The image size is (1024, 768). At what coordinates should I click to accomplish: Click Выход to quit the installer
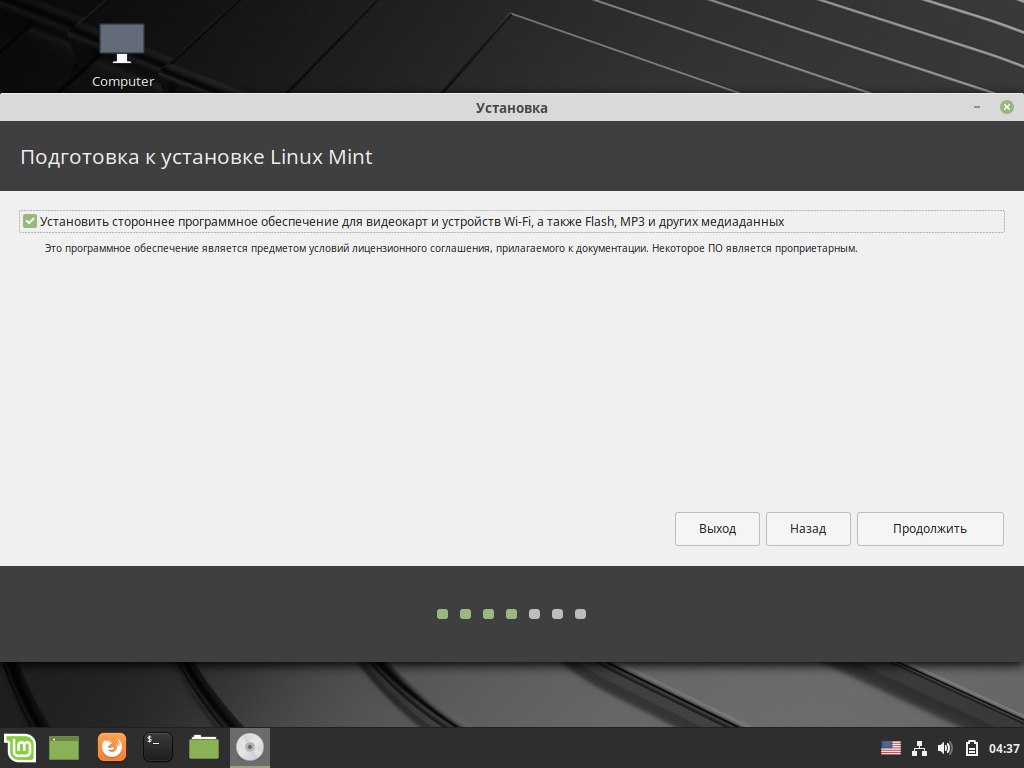pyautogui.click(x=717, y=528)
